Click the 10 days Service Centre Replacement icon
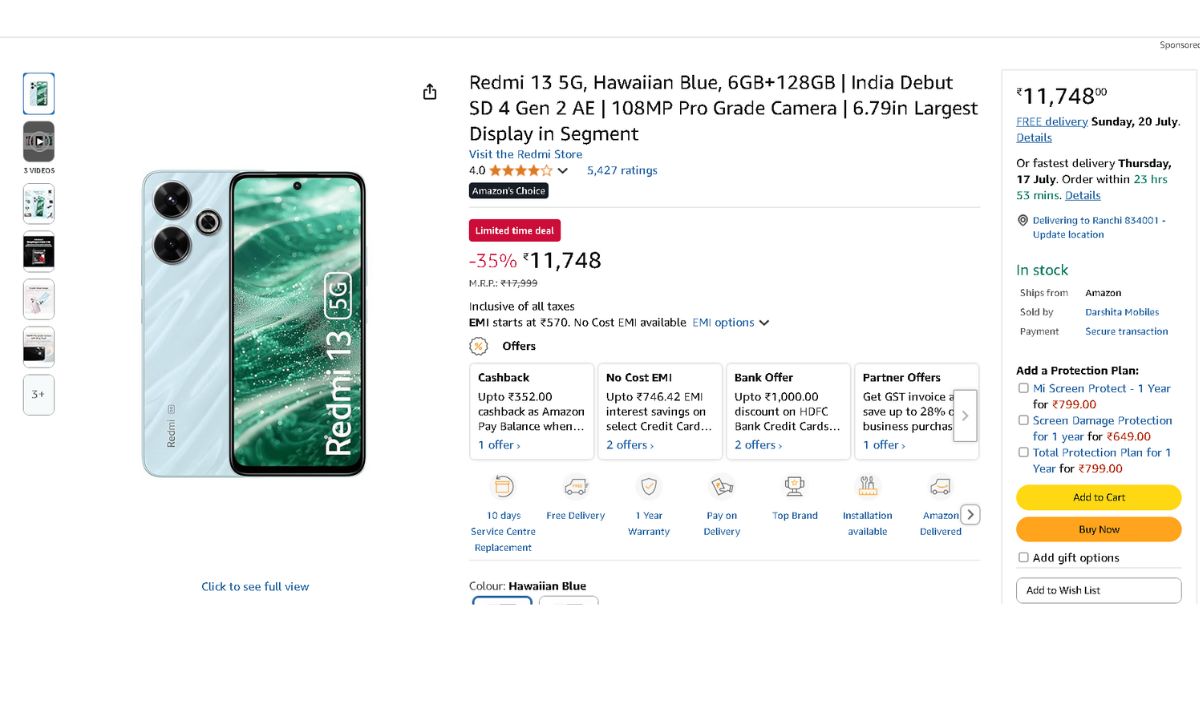Image resolution: width=1200 pixels, height=720 pixels. click(x=504, y=487)
